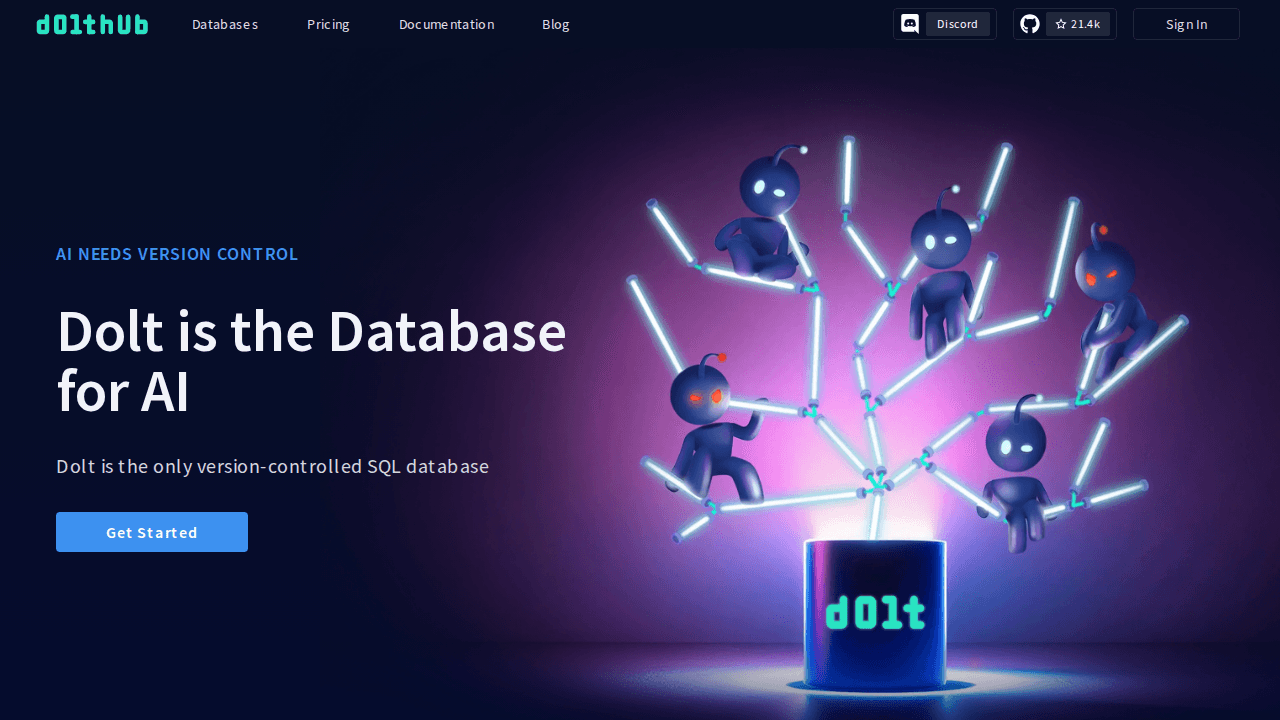Navigate to the Blog
The width and height of the screenshot is (1280, 720).
tap(556, 24)
